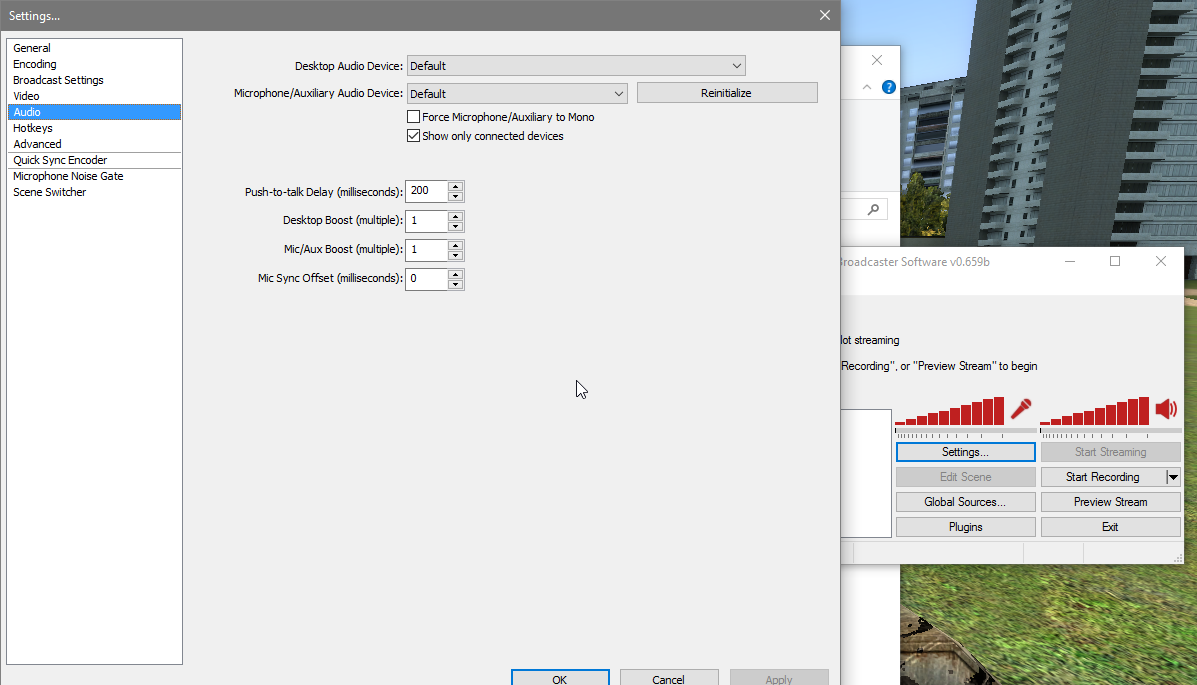The image size is (1197, 685).
Task: Click the Reinitialize button
Action: pos(727,91)
